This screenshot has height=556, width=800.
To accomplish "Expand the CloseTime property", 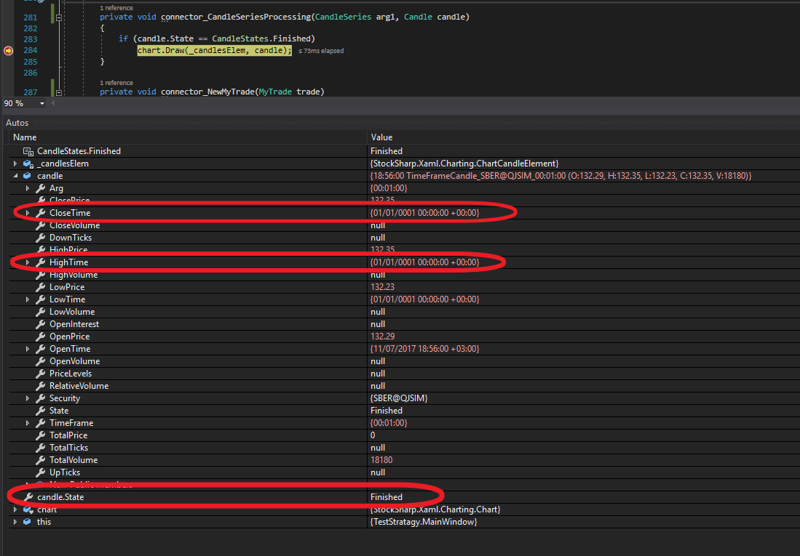I will pos(28,213).
